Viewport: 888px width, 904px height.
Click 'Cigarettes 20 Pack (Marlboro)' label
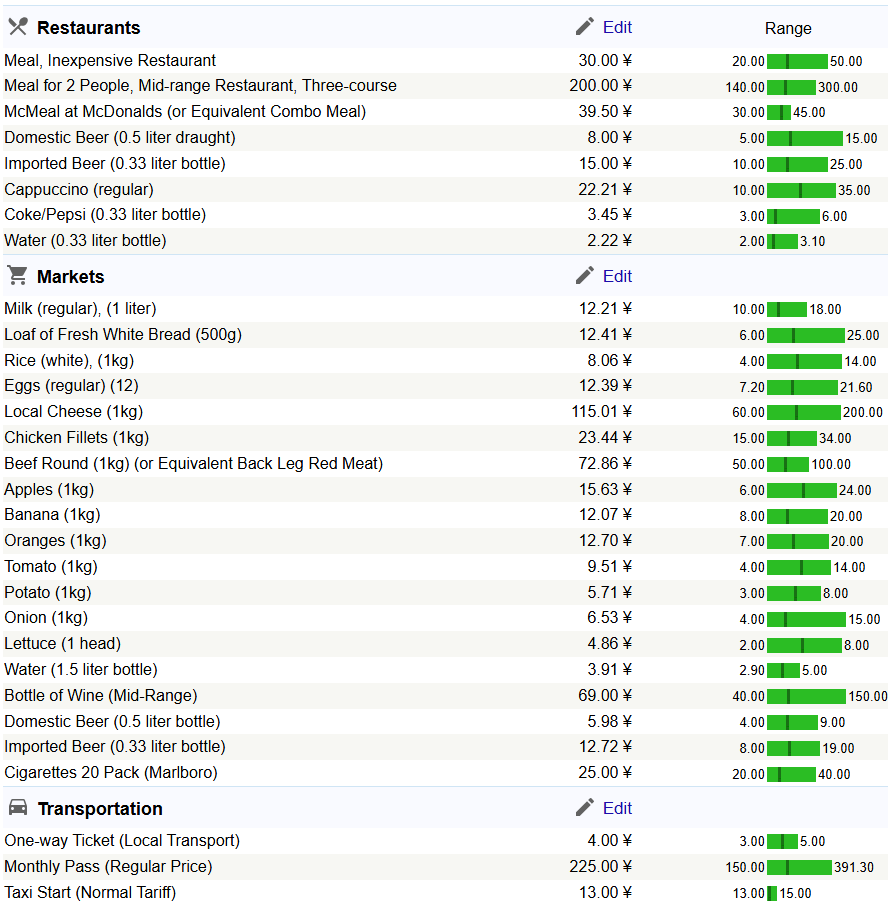(x=110, y=773)
